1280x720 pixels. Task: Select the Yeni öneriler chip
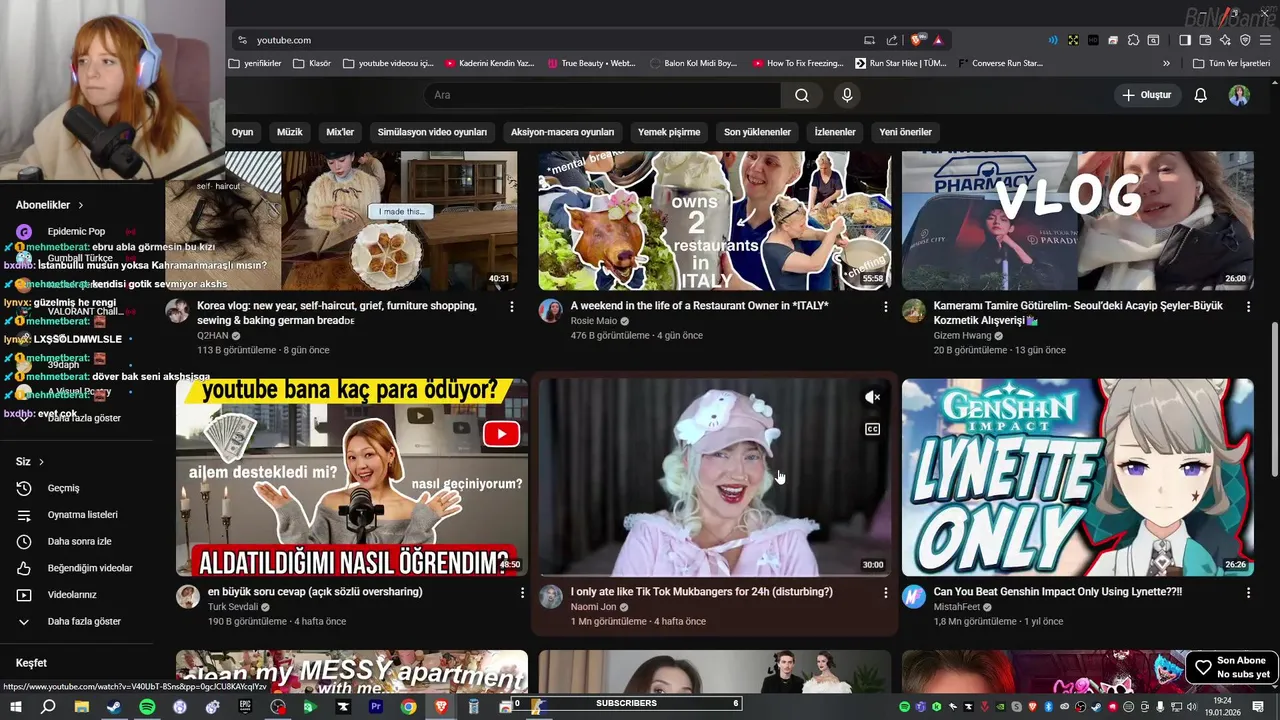click(905, 132)
